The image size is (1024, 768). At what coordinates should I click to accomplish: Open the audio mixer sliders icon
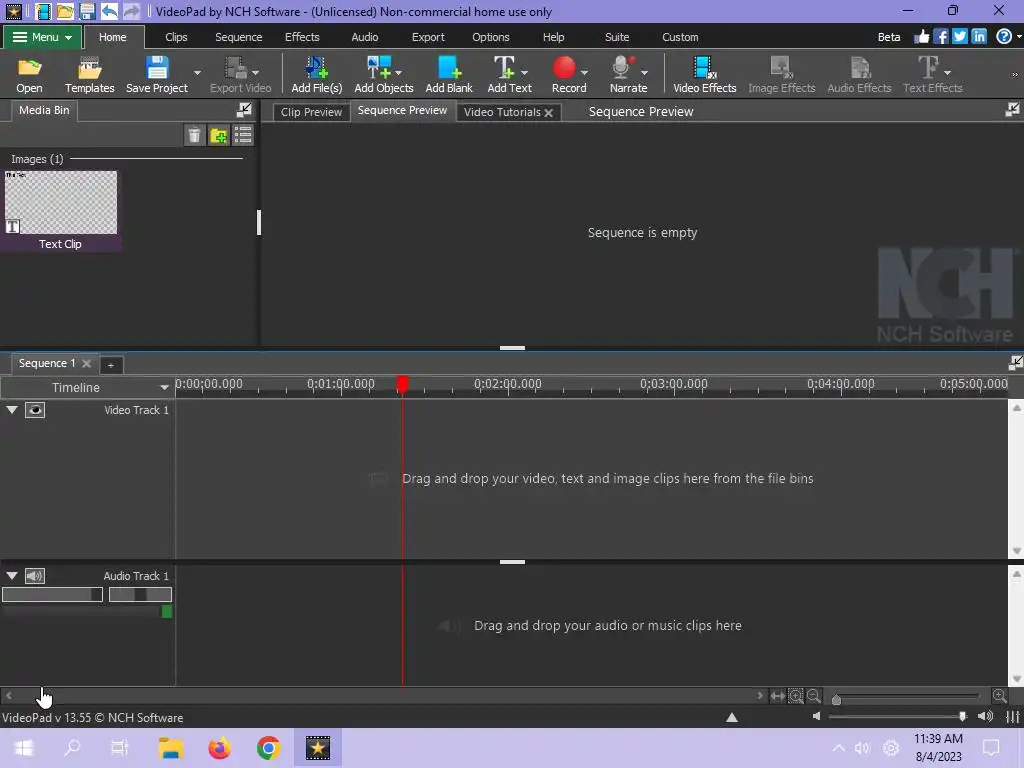pyautogui.click(x=1013, y=717)
